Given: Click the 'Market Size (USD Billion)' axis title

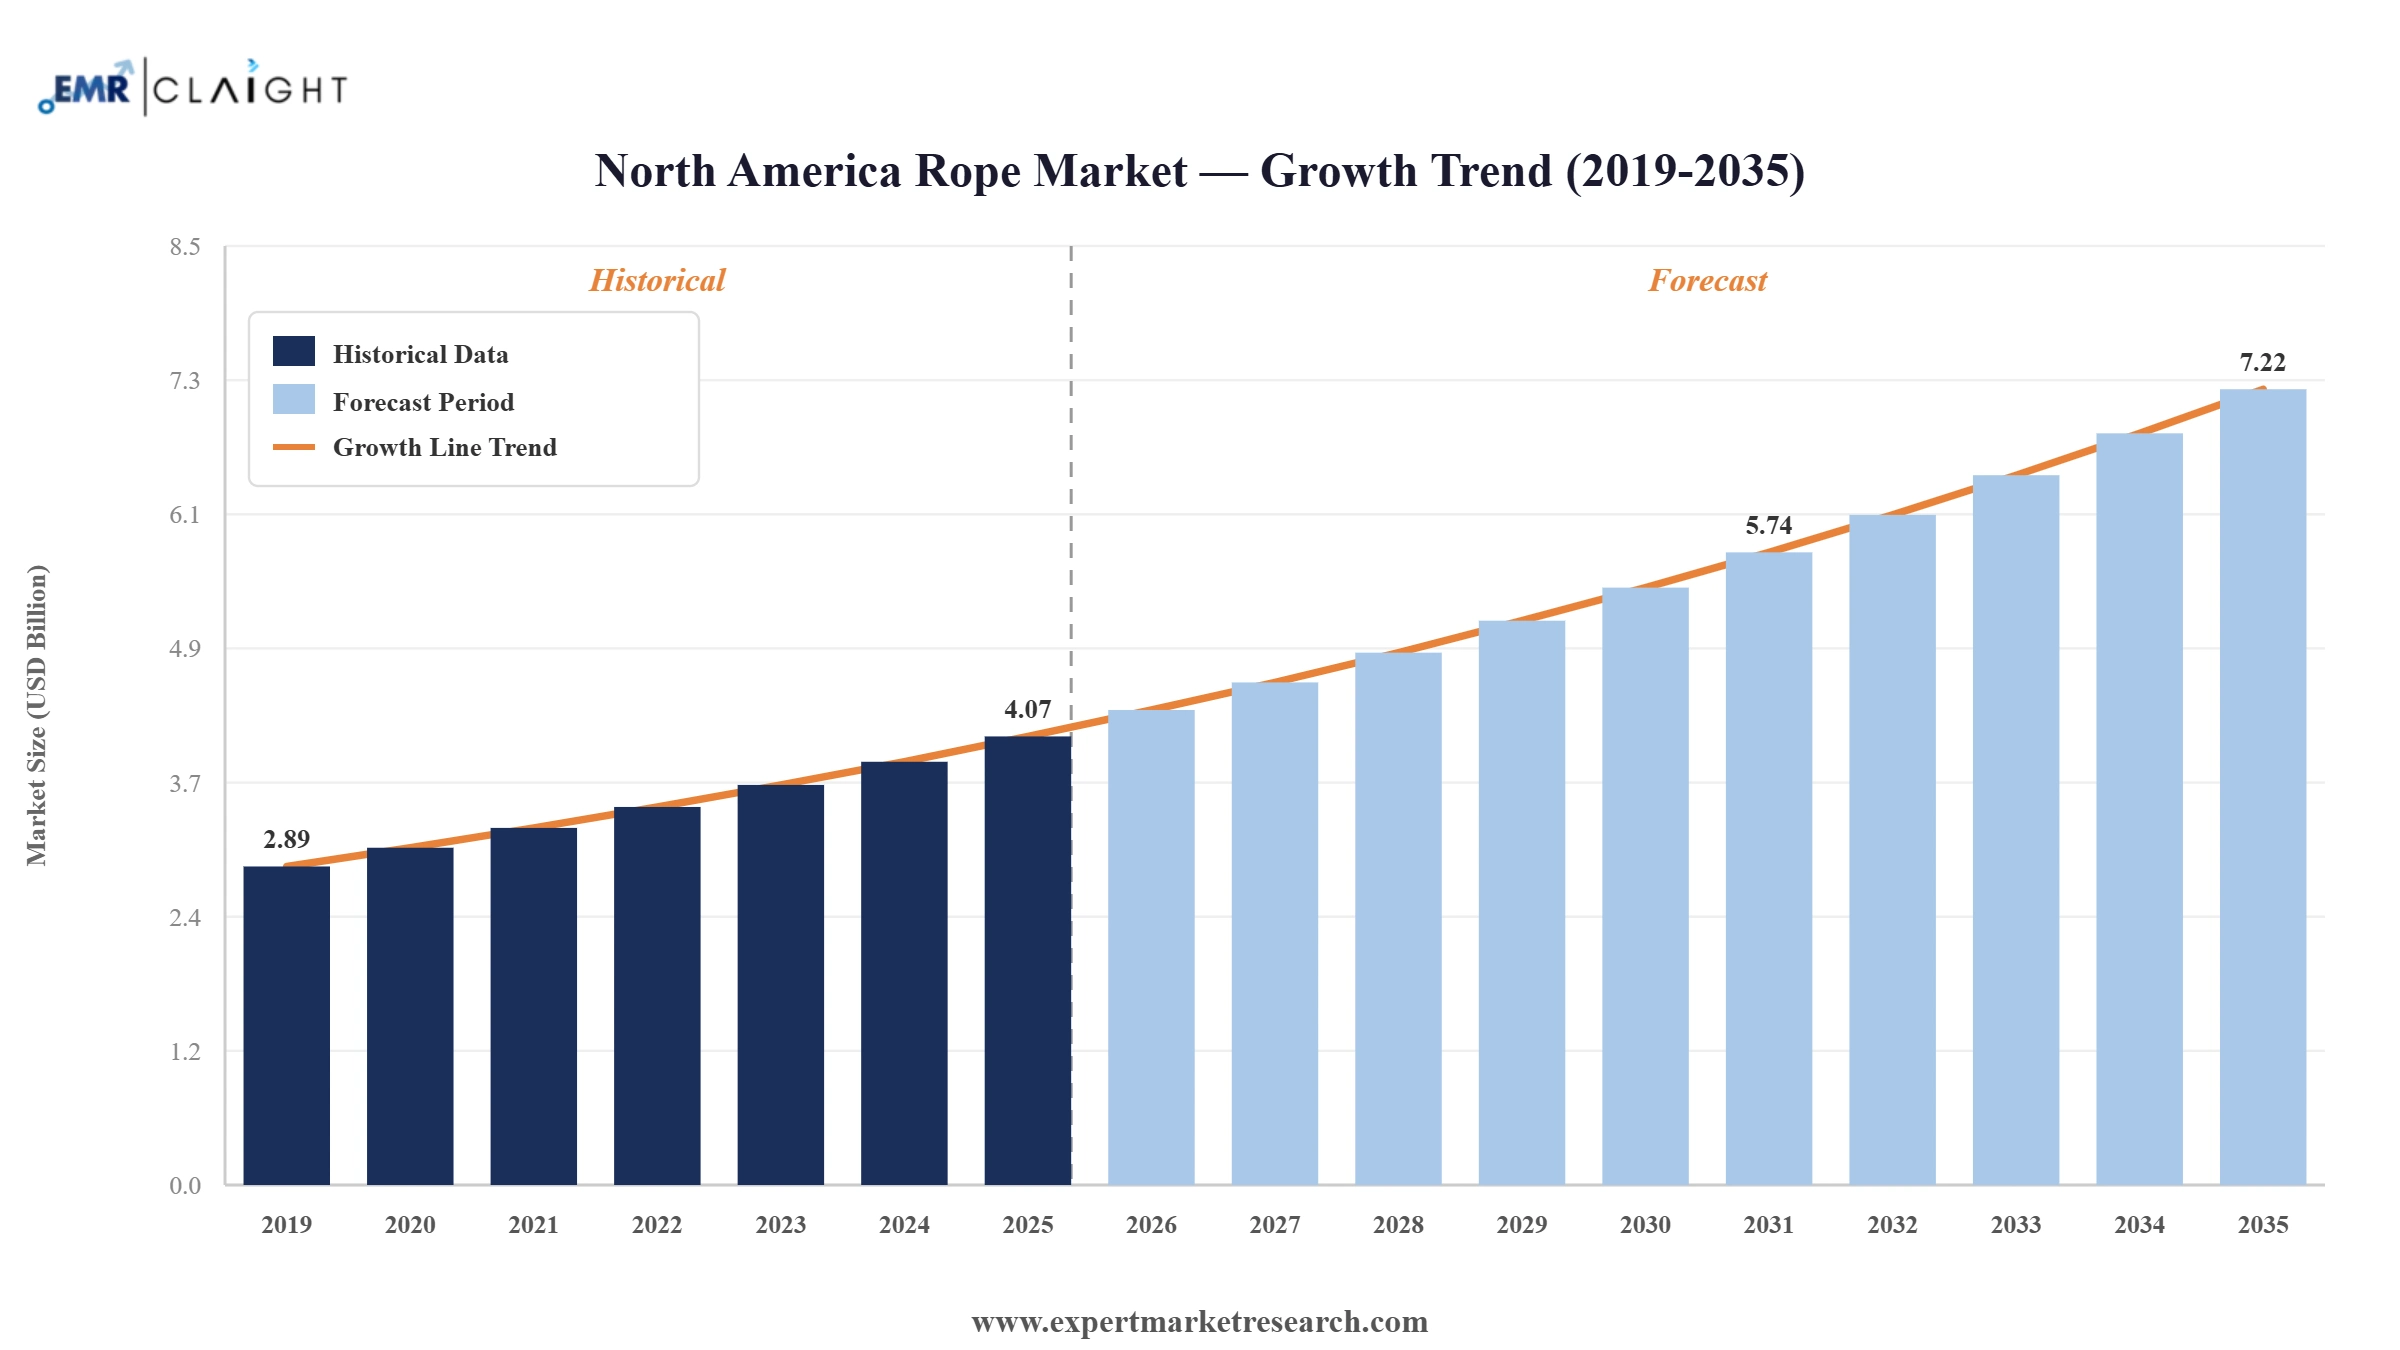Looking at the screenshot, I should (x=36, y=715).
